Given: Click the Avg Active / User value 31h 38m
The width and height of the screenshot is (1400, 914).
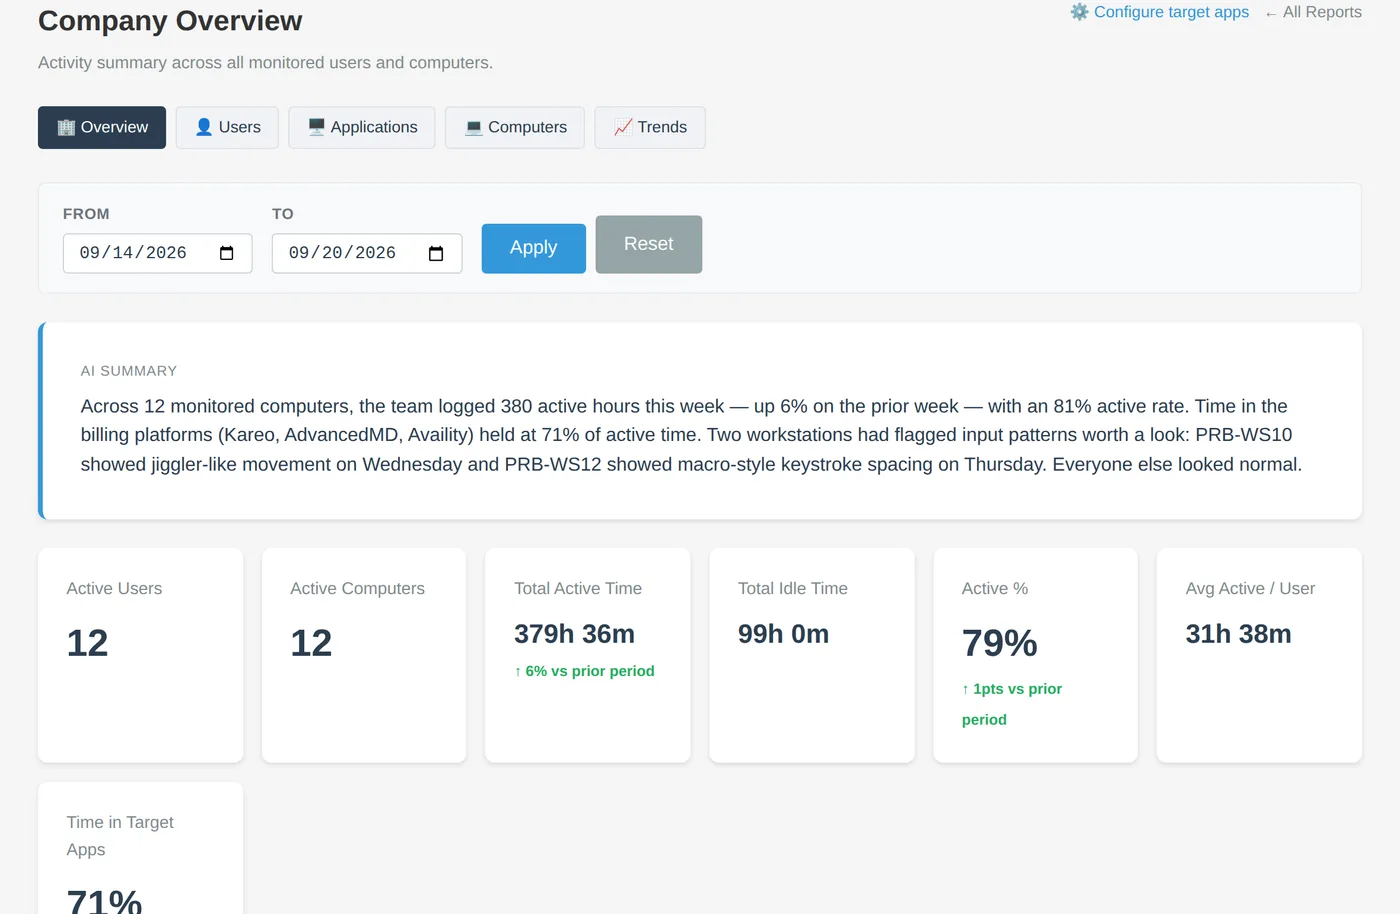Looking at the screenshot, I should [x=1239, y=634].
